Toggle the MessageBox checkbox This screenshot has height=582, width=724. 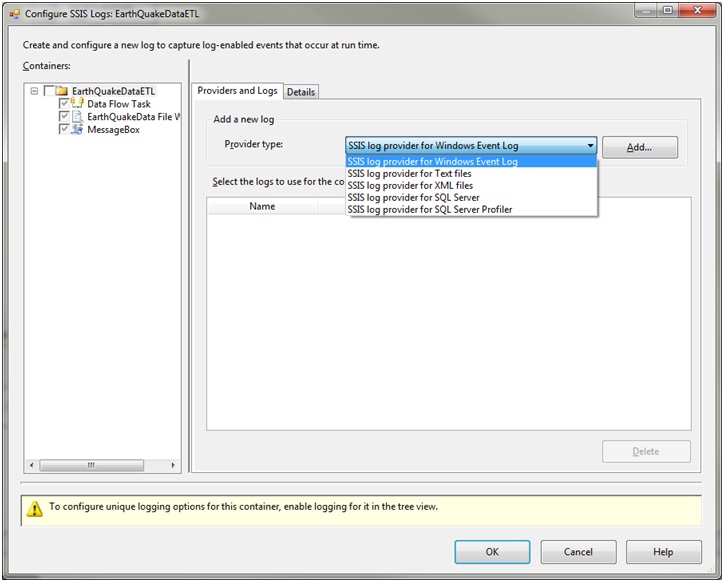[64, 129]
